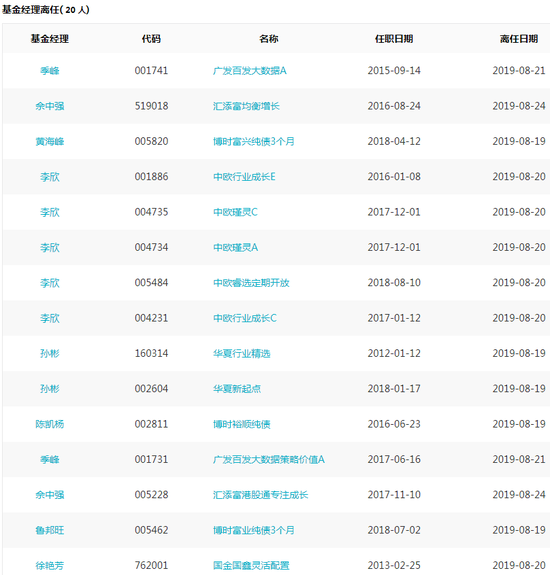
Task: Open manager 李欣 in the 004231 row
Action: click(x=50, y=318)
